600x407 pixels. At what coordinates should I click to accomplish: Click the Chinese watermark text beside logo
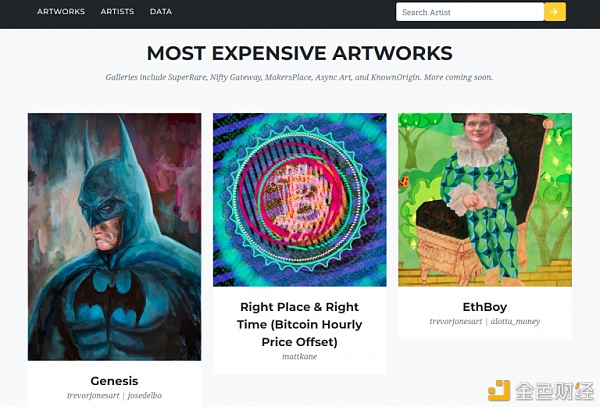click(554, 391)
